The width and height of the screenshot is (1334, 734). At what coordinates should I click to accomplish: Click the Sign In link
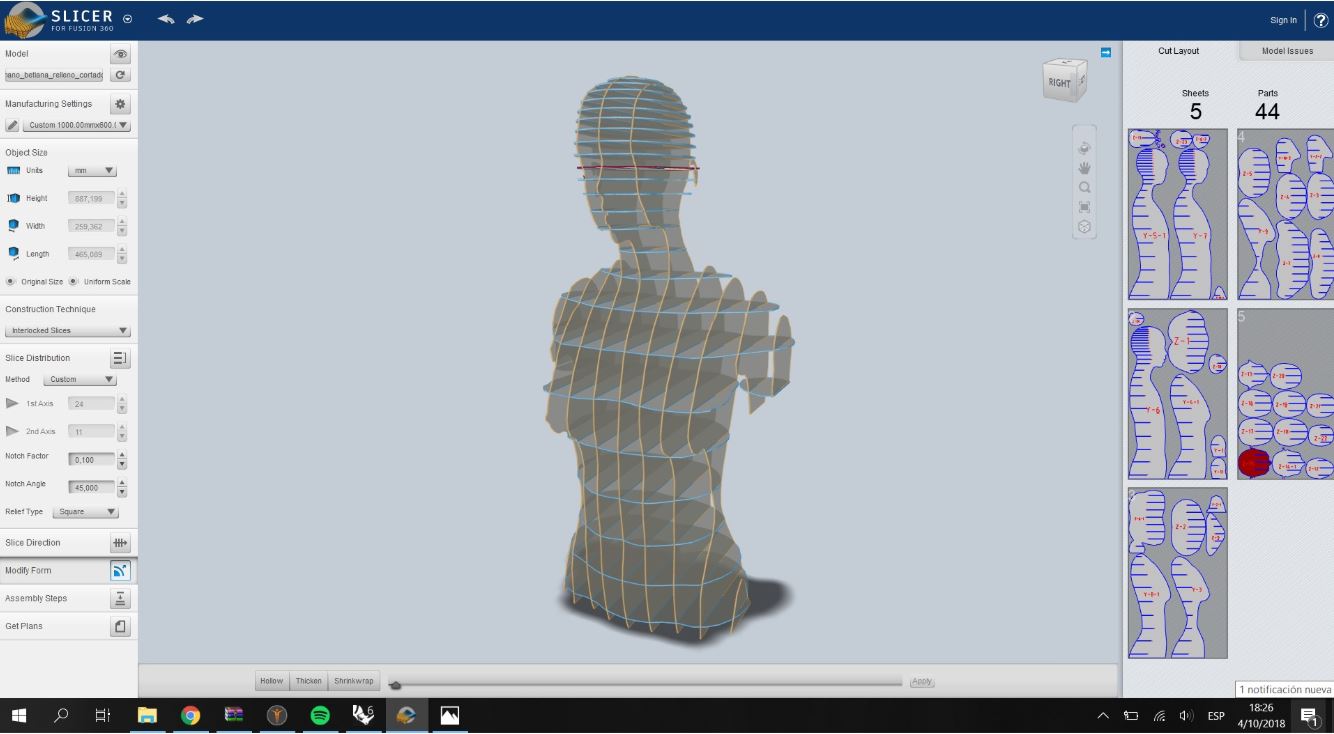tap(1283, 20)
